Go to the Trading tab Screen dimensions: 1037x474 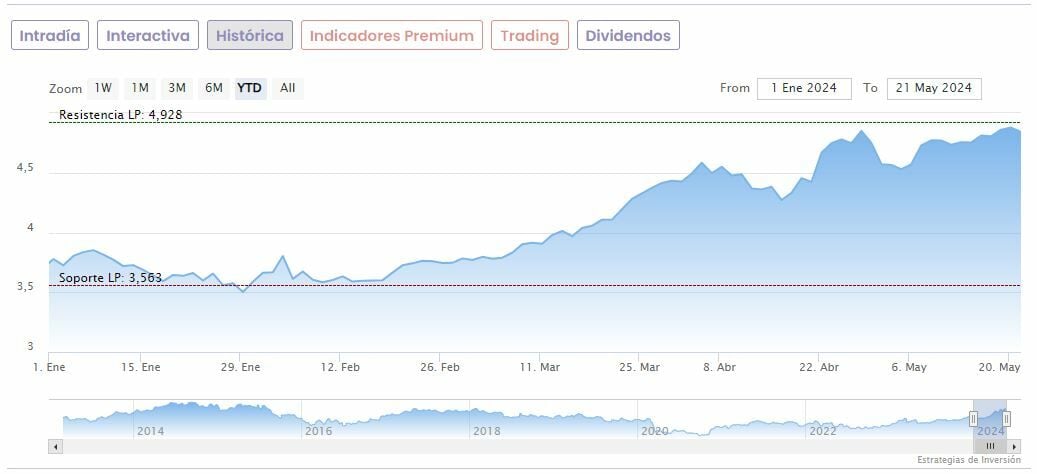click(530, 36)
